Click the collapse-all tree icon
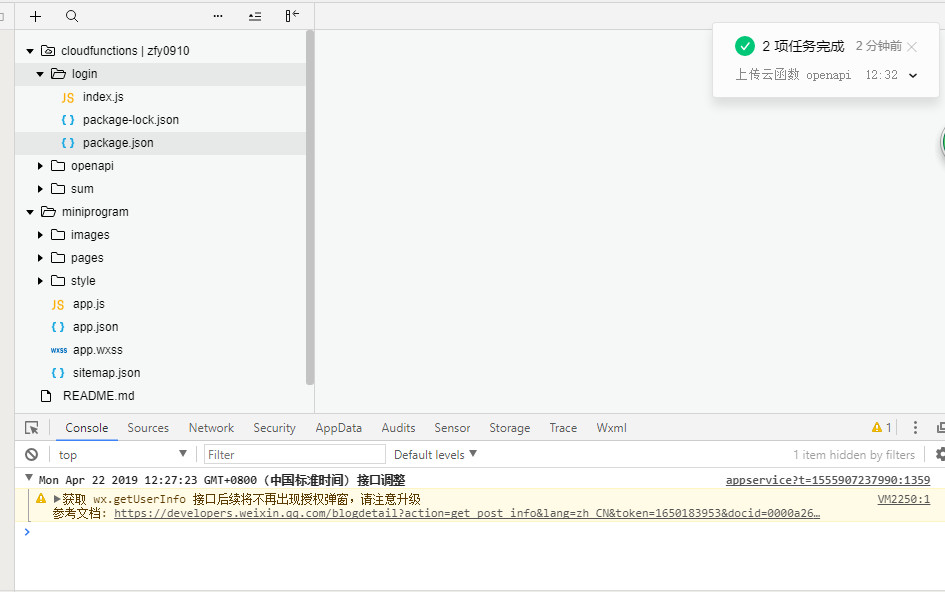945x592 pixels. [255, 16]
